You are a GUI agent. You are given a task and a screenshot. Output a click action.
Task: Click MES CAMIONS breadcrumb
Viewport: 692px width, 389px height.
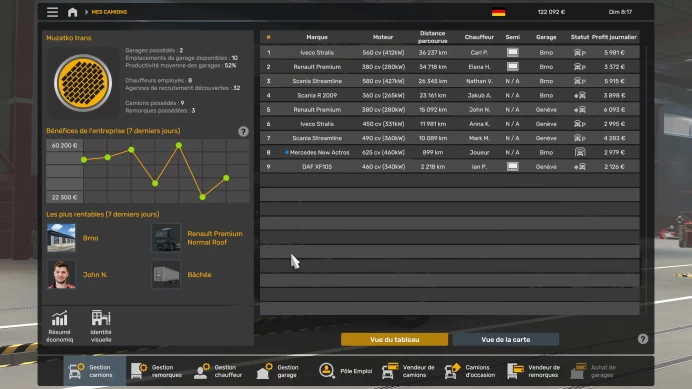109,12
